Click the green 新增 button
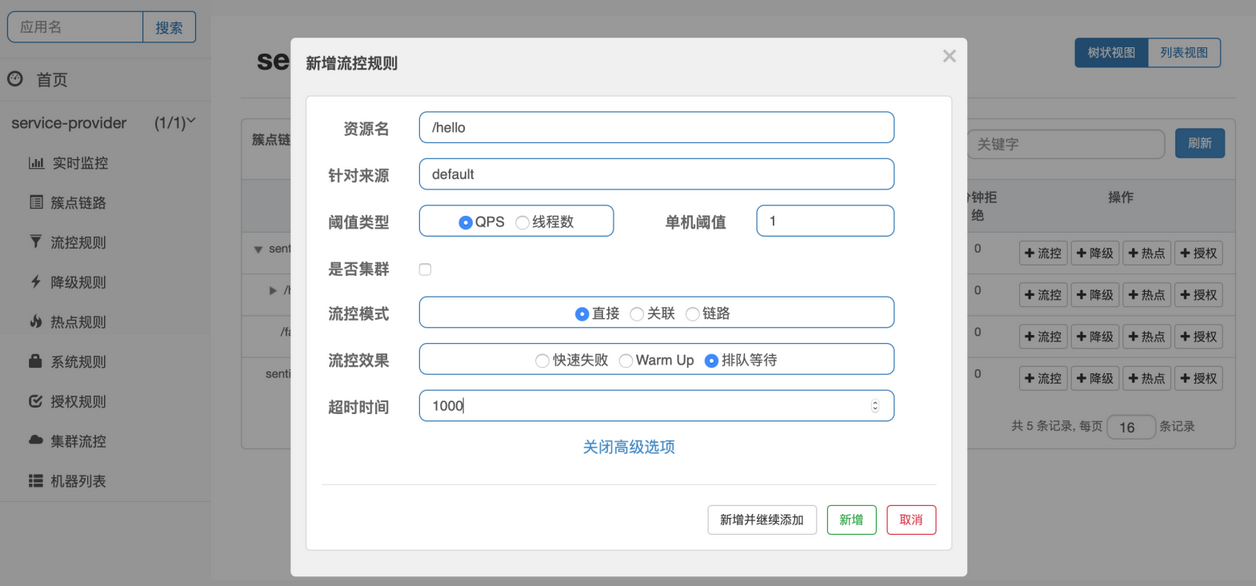1256x586 pixels. pos(851,520)
